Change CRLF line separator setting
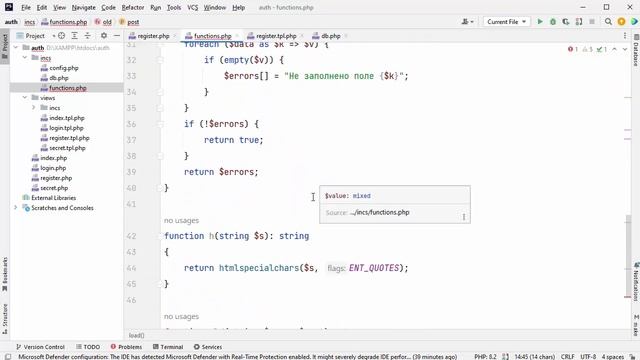Viewport: 640px width, 360px height. 567,357
